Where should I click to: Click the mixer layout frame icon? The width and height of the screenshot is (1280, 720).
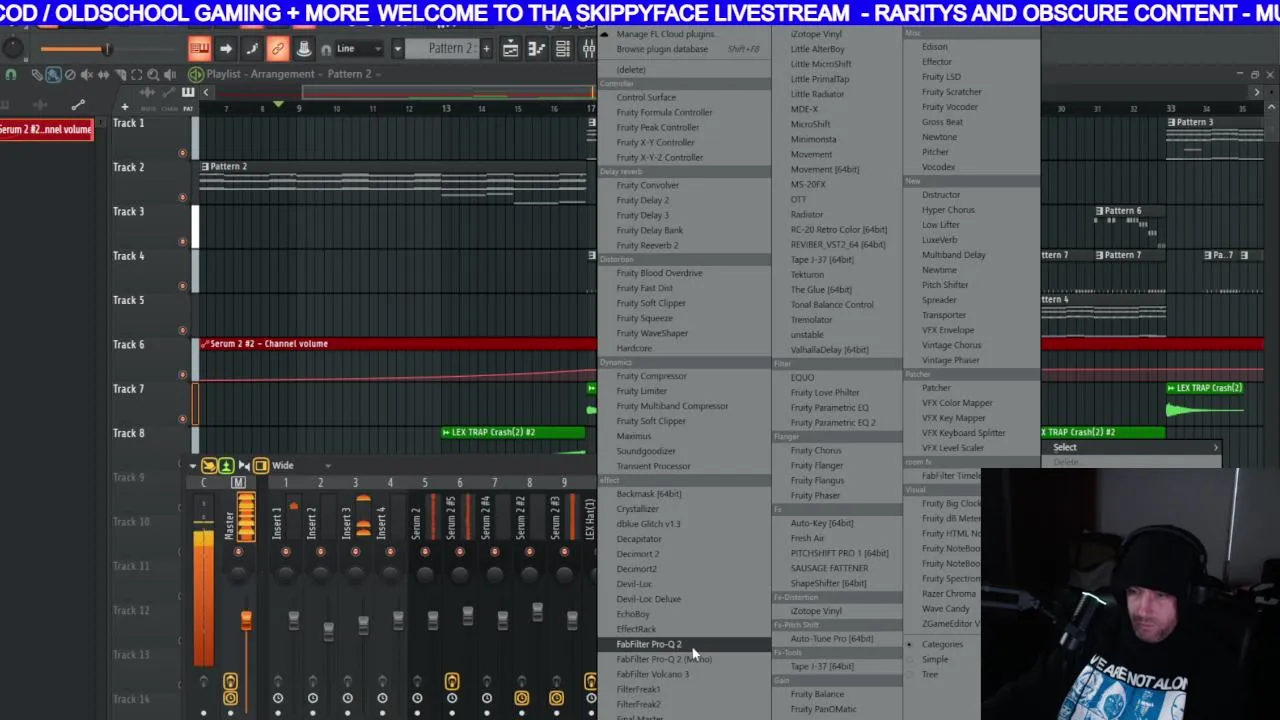[x=260, y=466]
